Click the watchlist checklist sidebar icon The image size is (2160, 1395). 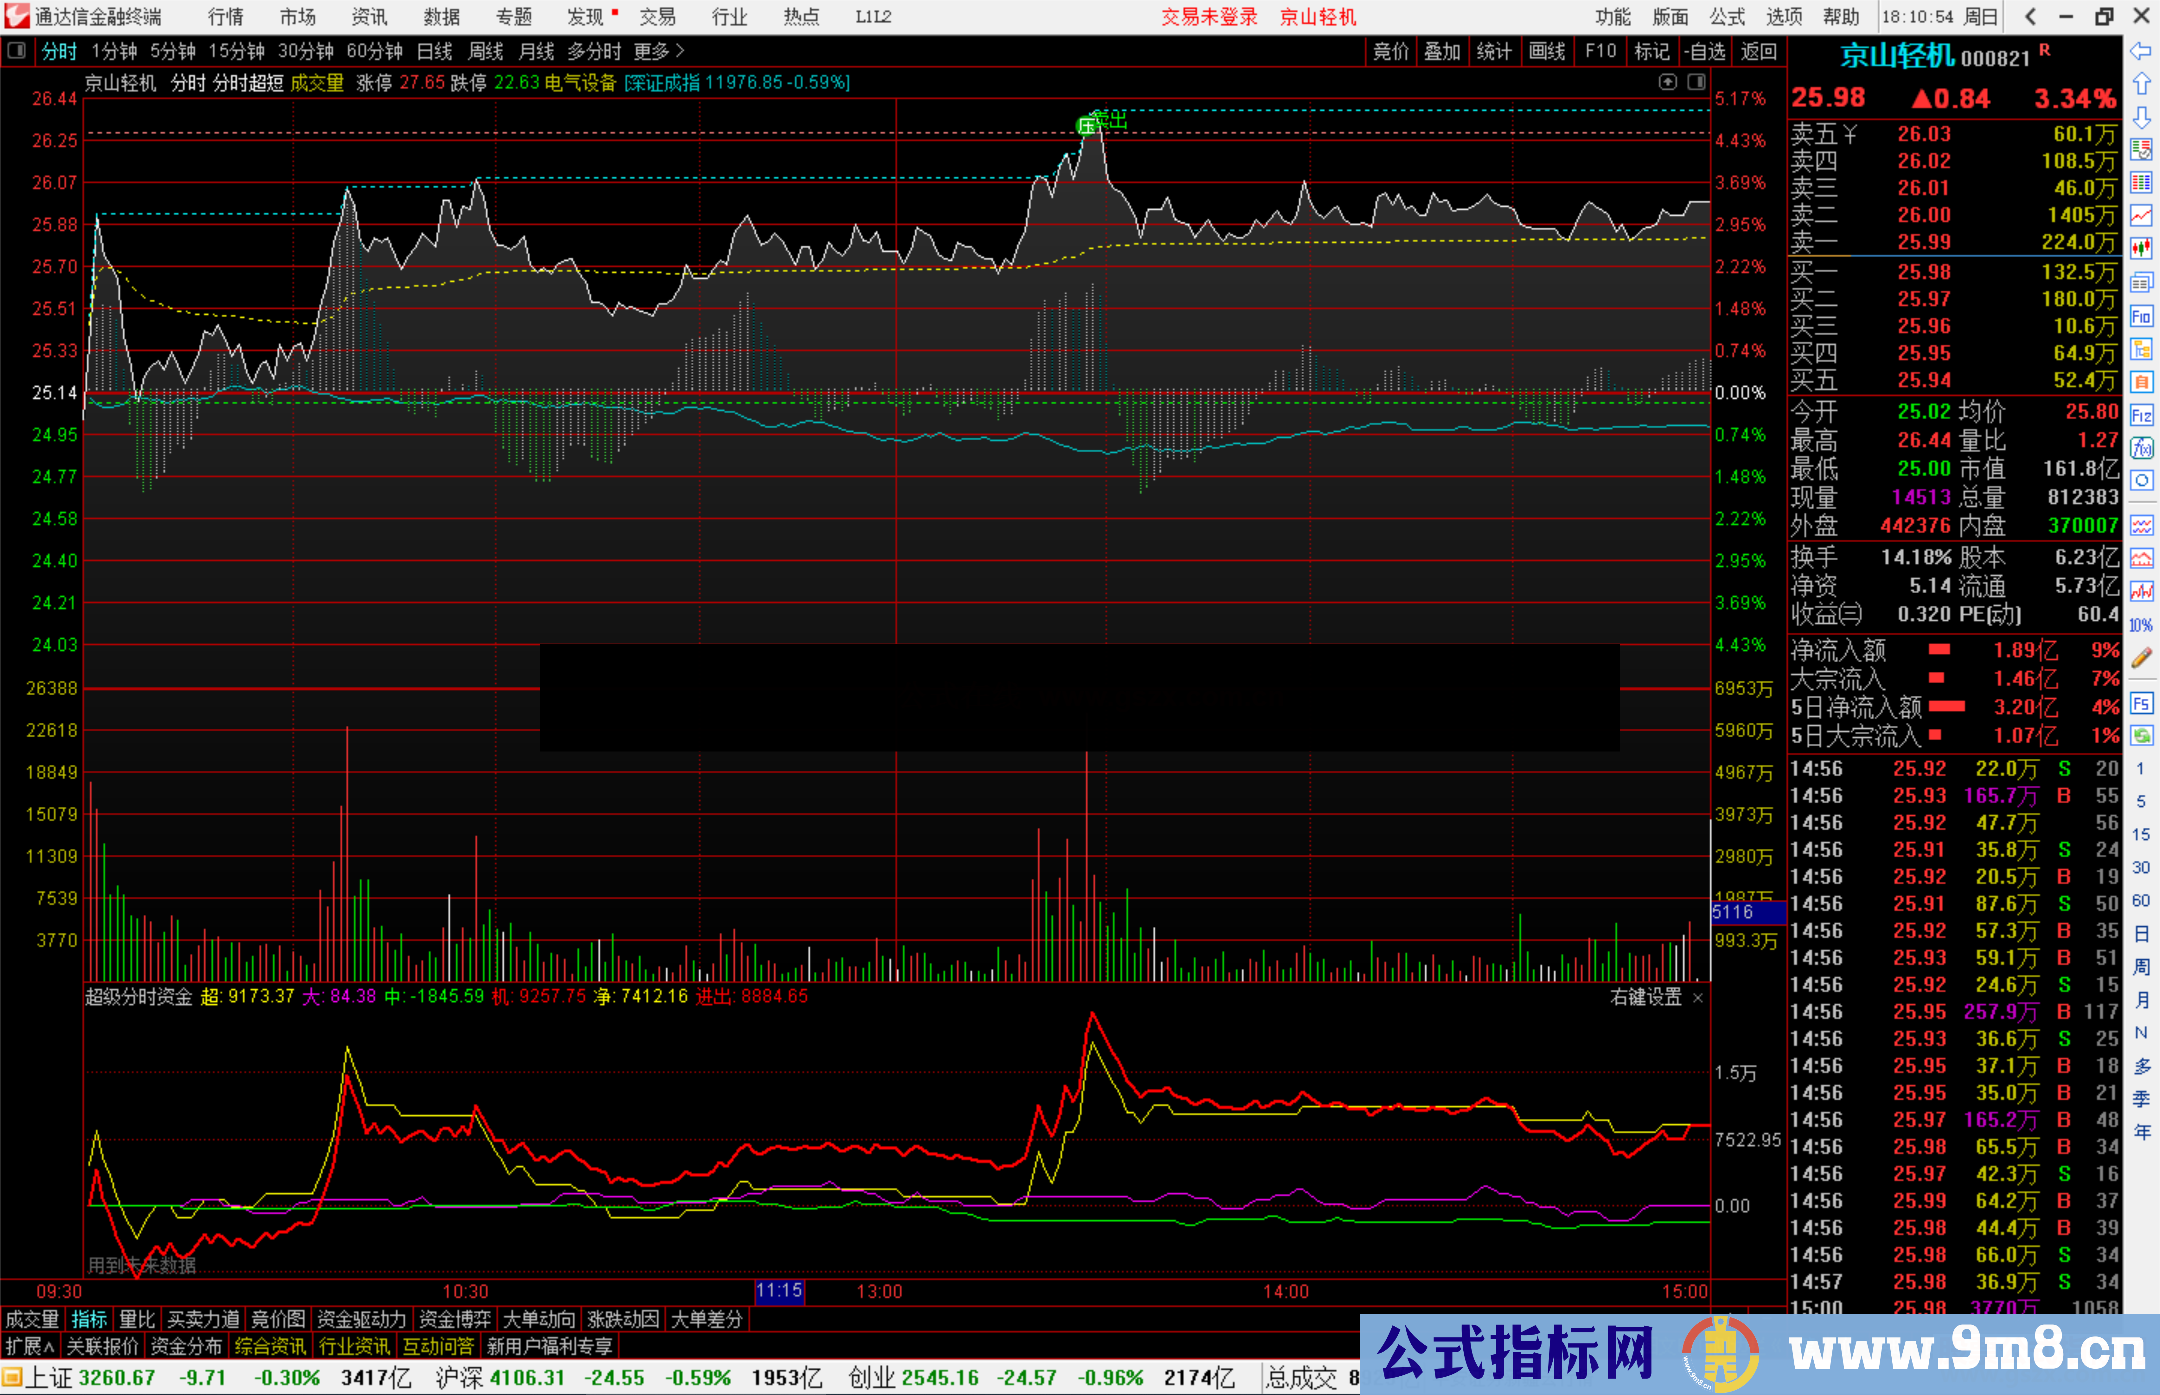pyautogui.click(x=2141, y=150)
